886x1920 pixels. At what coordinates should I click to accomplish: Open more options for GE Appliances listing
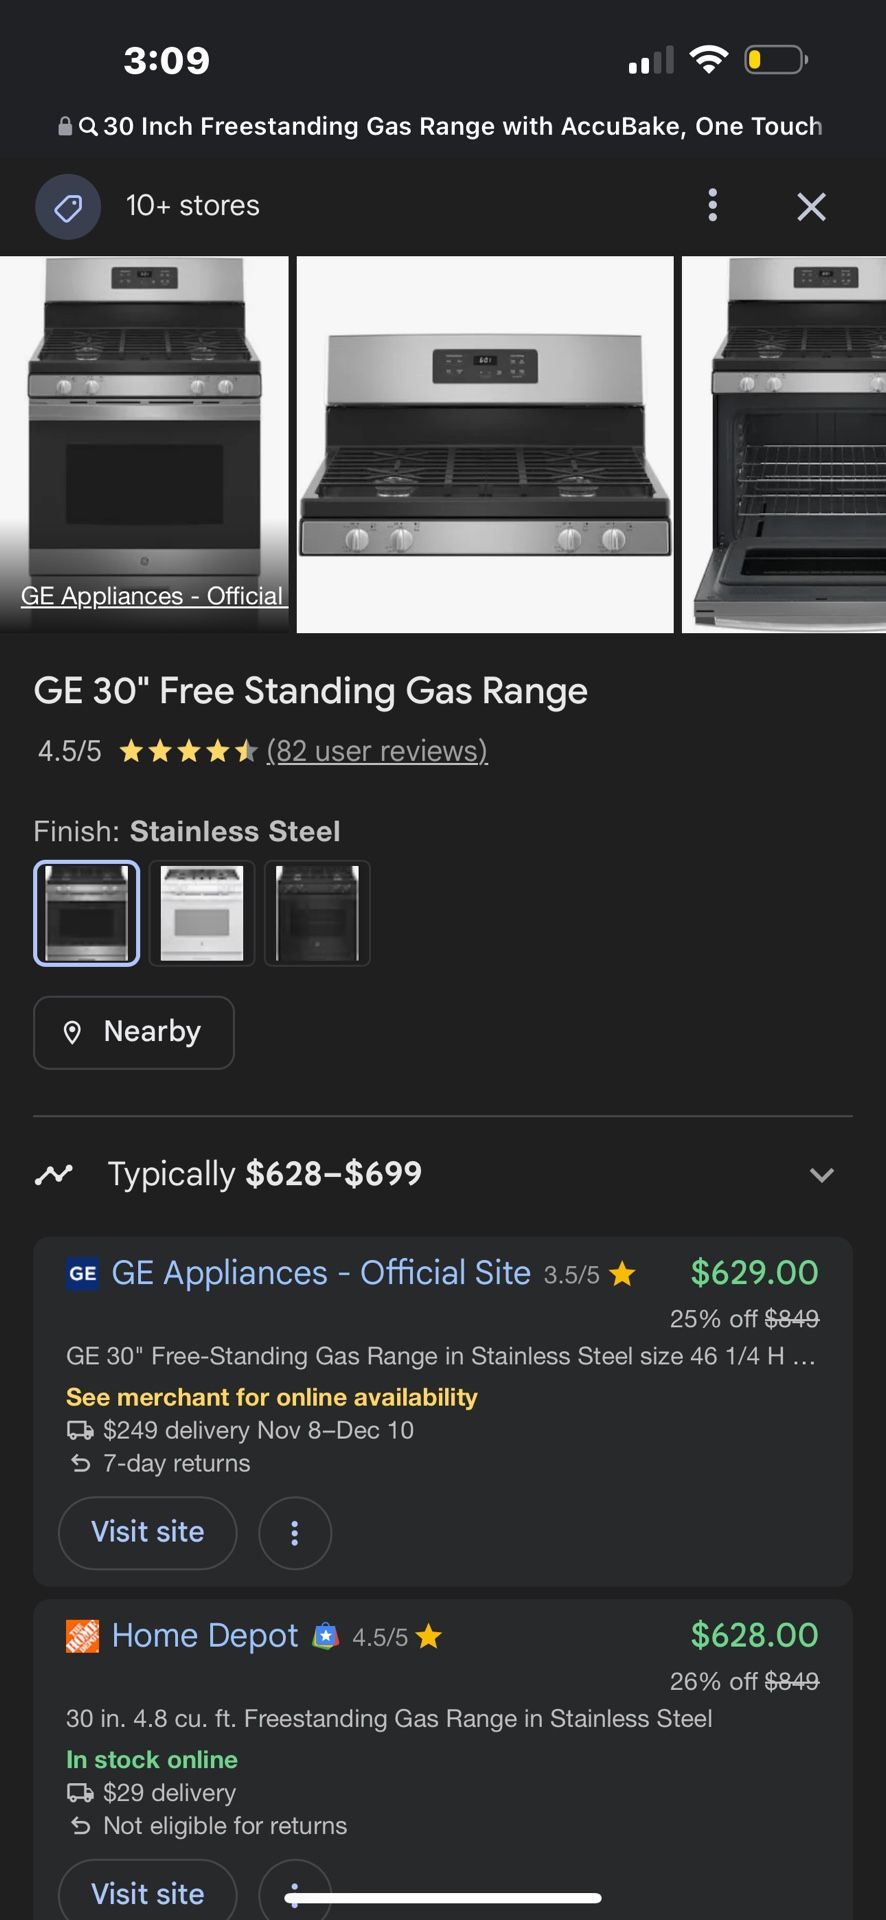coord(294,1533)
